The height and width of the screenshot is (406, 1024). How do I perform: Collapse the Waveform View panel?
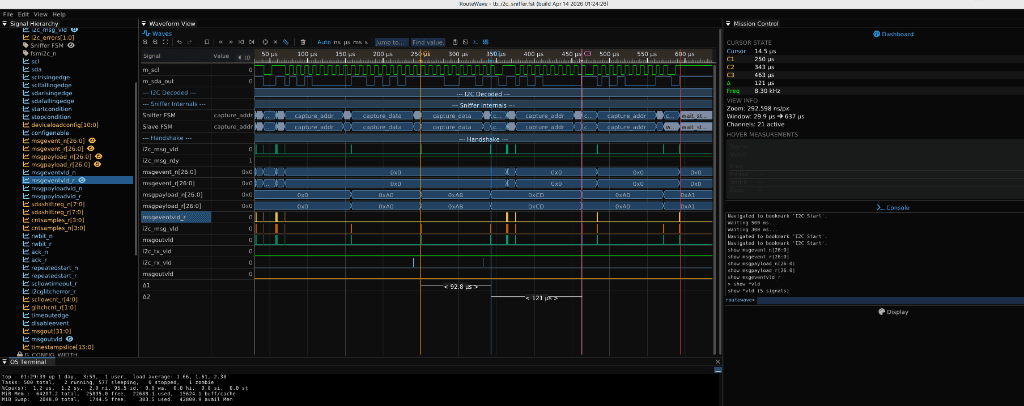coord(144,23)
